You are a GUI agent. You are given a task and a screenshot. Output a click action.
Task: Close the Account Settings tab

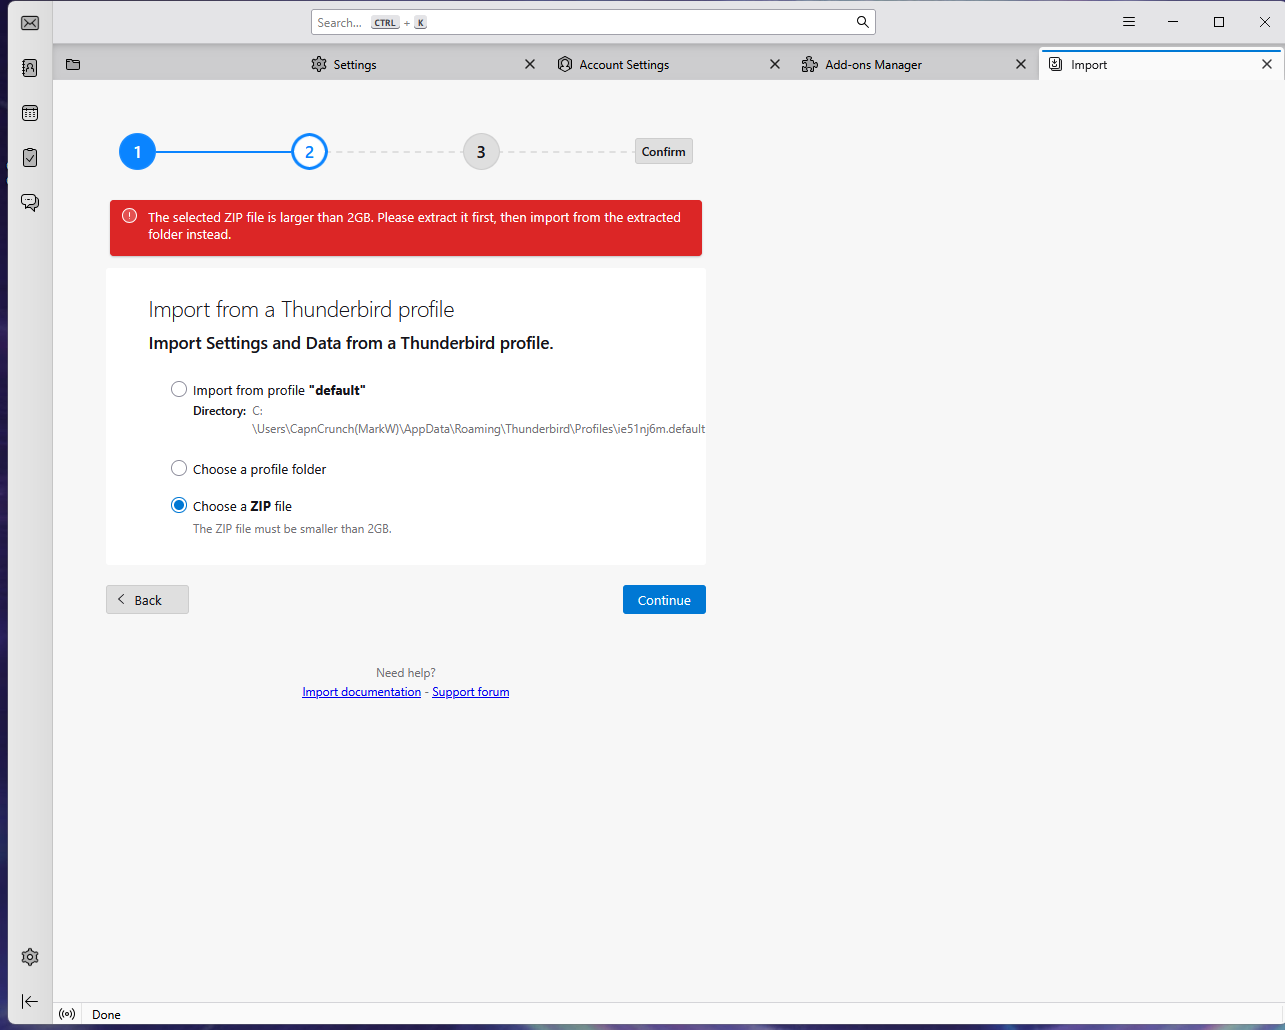[775, 64]
